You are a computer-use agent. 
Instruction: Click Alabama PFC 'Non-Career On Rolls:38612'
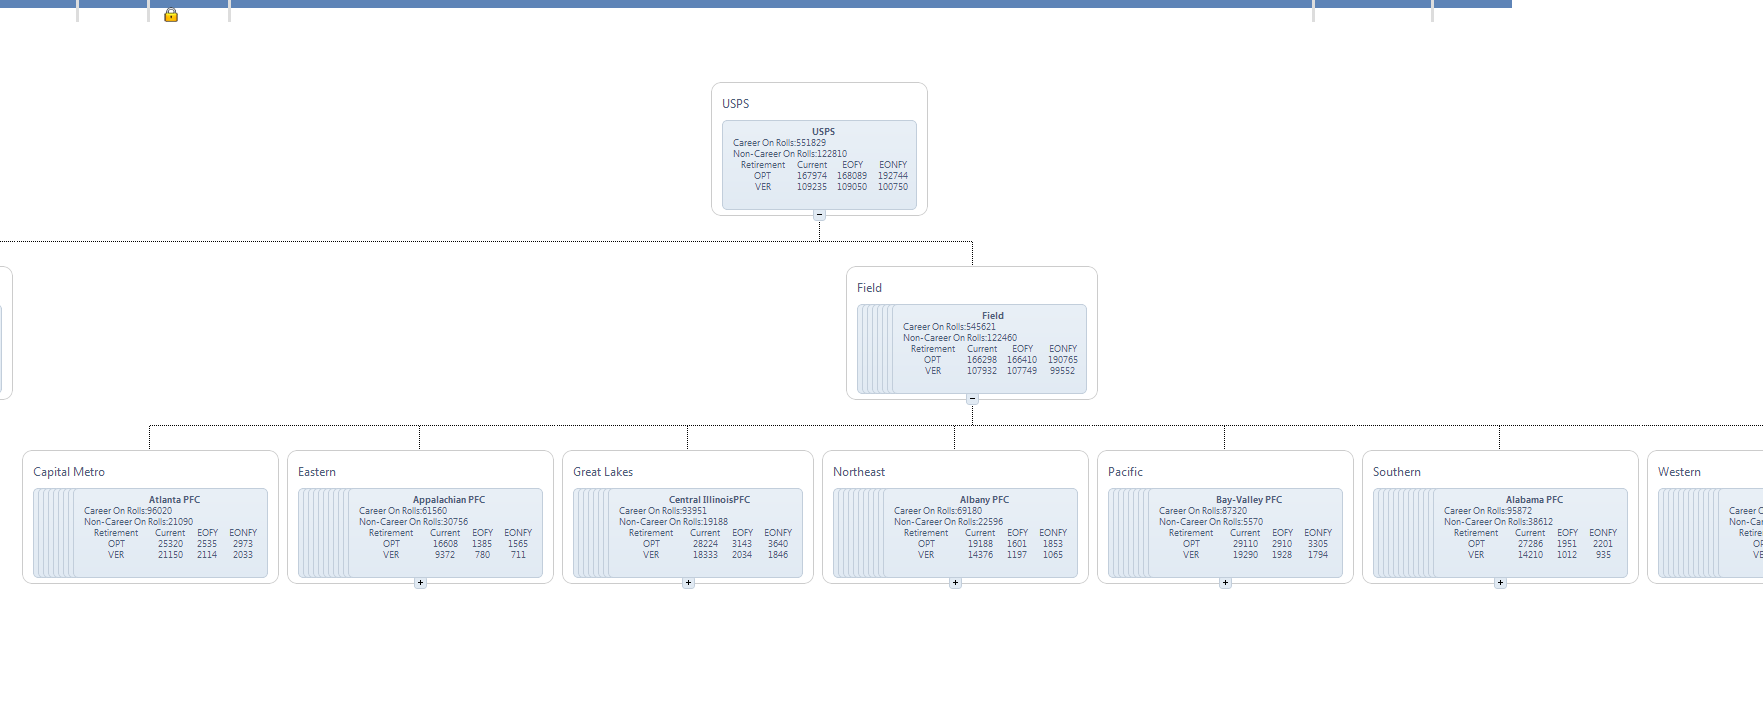[1498, 522]
